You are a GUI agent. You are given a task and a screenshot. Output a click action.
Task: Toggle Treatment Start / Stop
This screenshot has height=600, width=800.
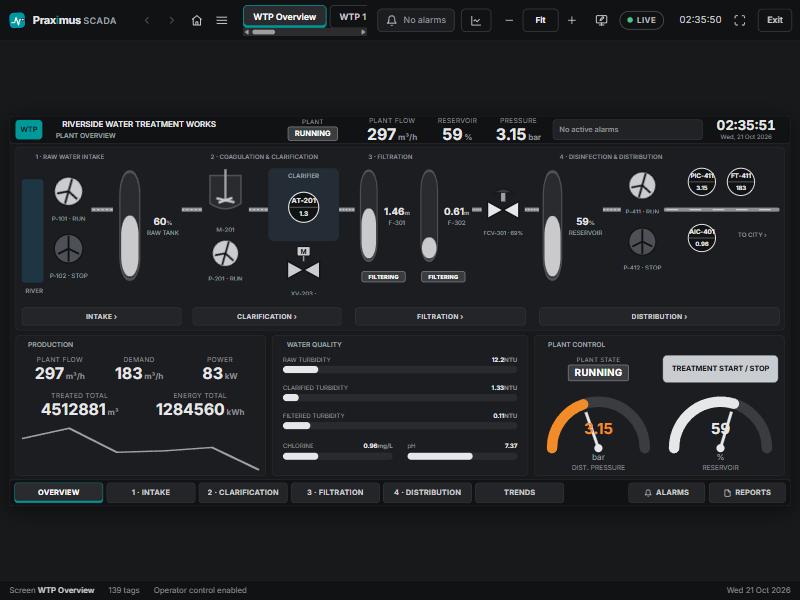[720, 369]
